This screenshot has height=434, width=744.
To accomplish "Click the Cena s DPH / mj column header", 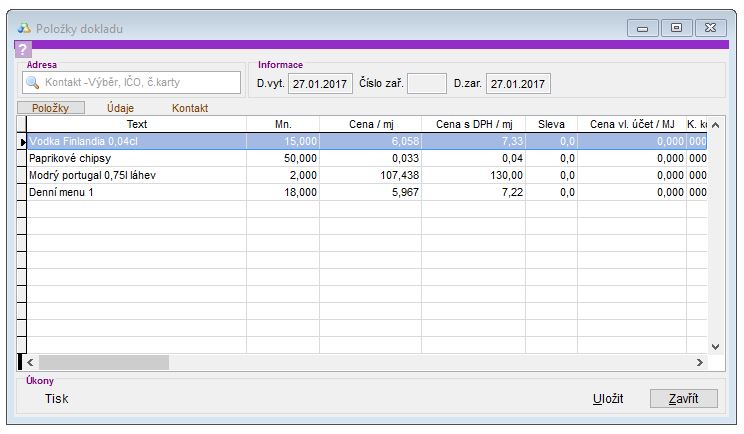I will (x=473, y=124).
